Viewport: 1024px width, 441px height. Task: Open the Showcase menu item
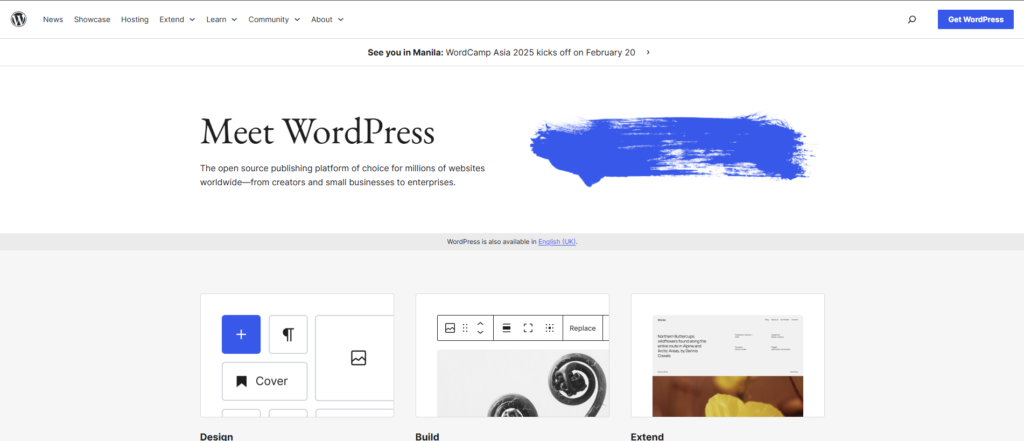pos(92,19)
